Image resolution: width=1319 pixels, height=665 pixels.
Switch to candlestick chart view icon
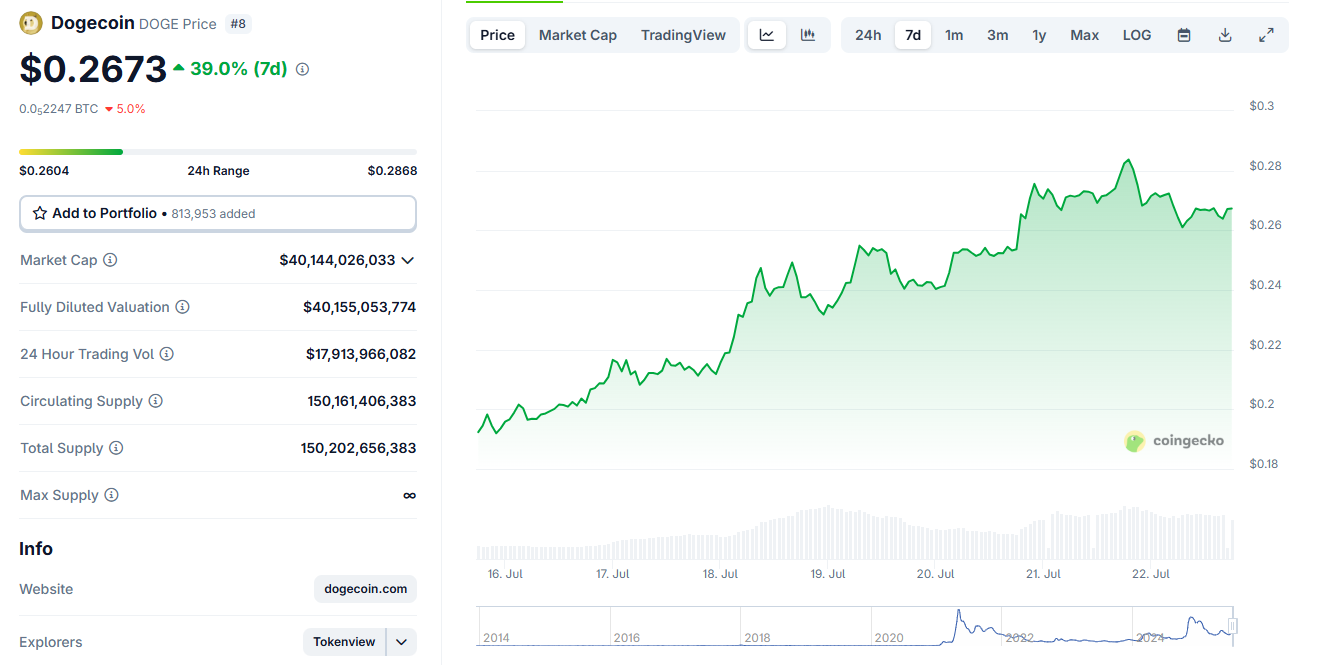(808, 35)
